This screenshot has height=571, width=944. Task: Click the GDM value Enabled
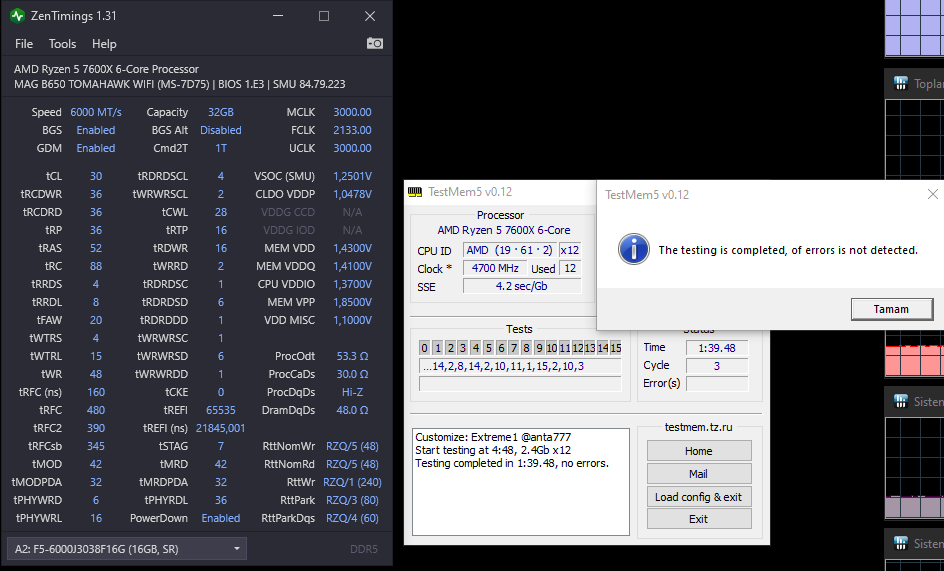[x=96, y=148]
